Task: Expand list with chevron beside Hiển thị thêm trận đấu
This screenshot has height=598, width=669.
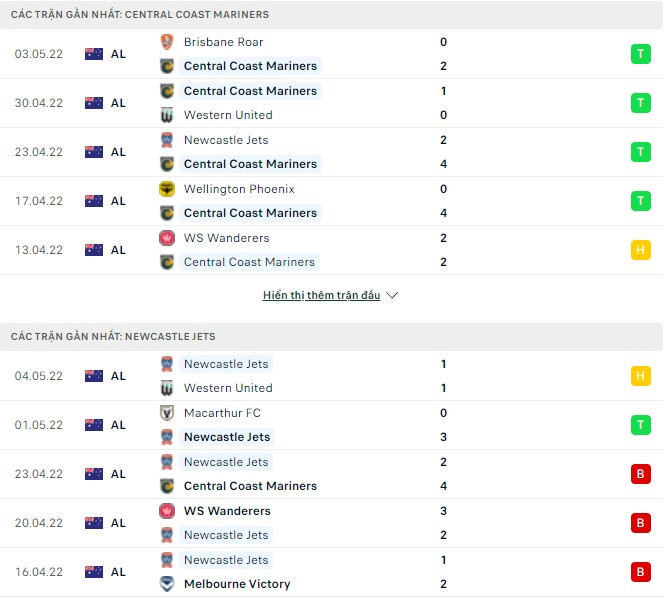Action: click(392, 296)
